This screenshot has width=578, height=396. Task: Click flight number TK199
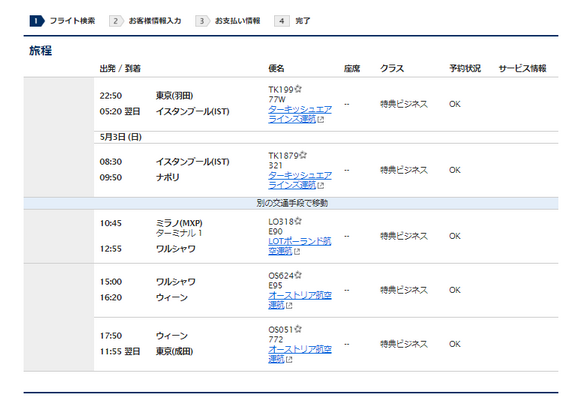[x=281, y=90]
